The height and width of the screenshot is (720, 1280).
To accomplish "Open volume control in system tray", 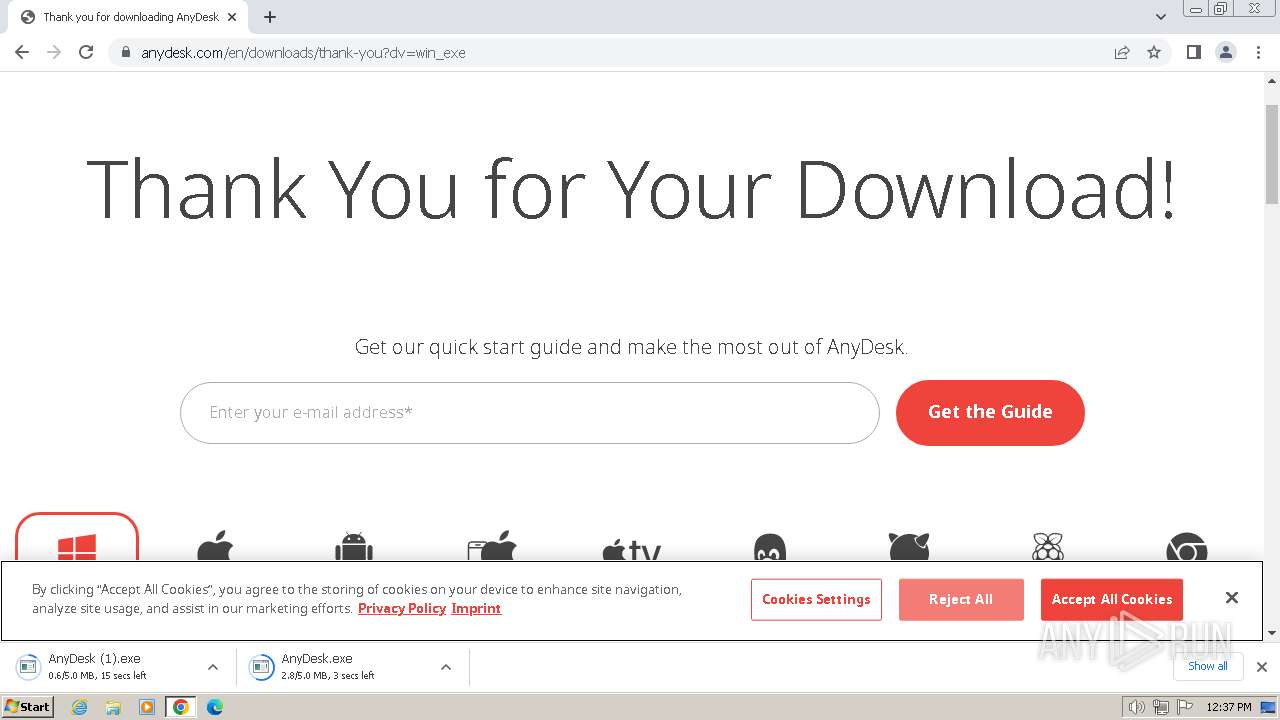I will click(x=1136, y=707).
